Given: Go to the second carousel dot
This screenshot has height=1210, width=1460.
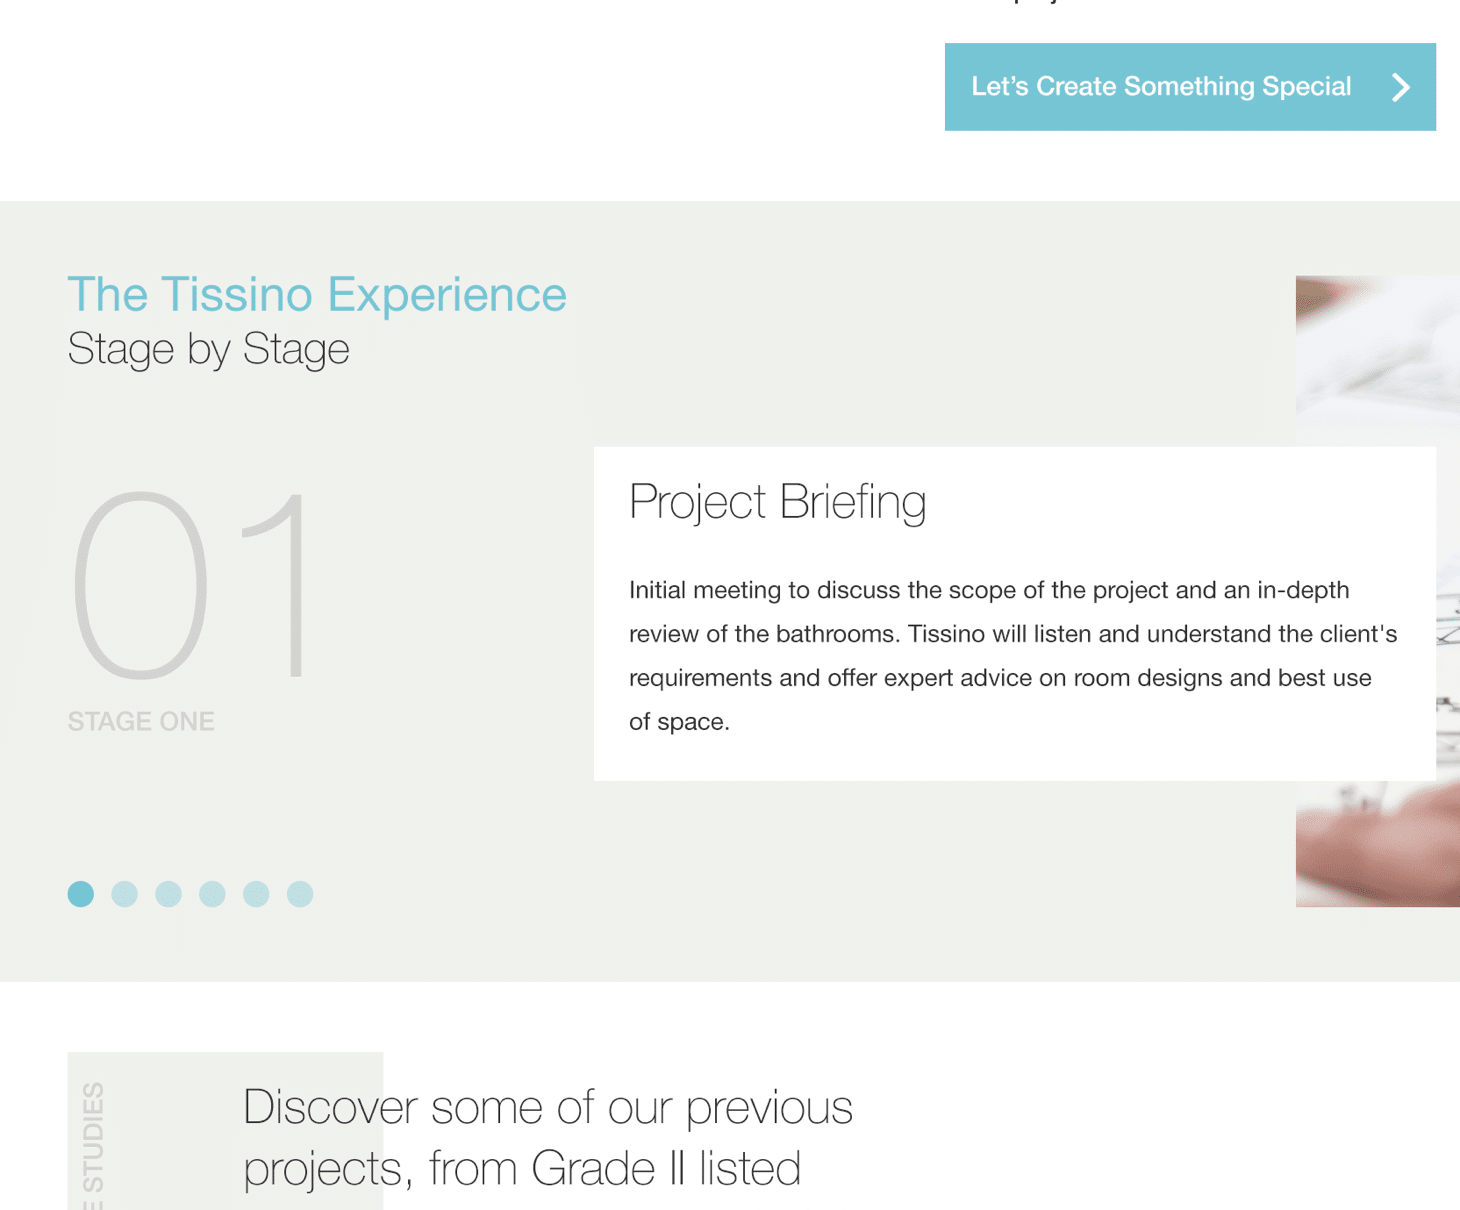Looking at the screenshot, I should pyautogui.click(x=125, y=894).
